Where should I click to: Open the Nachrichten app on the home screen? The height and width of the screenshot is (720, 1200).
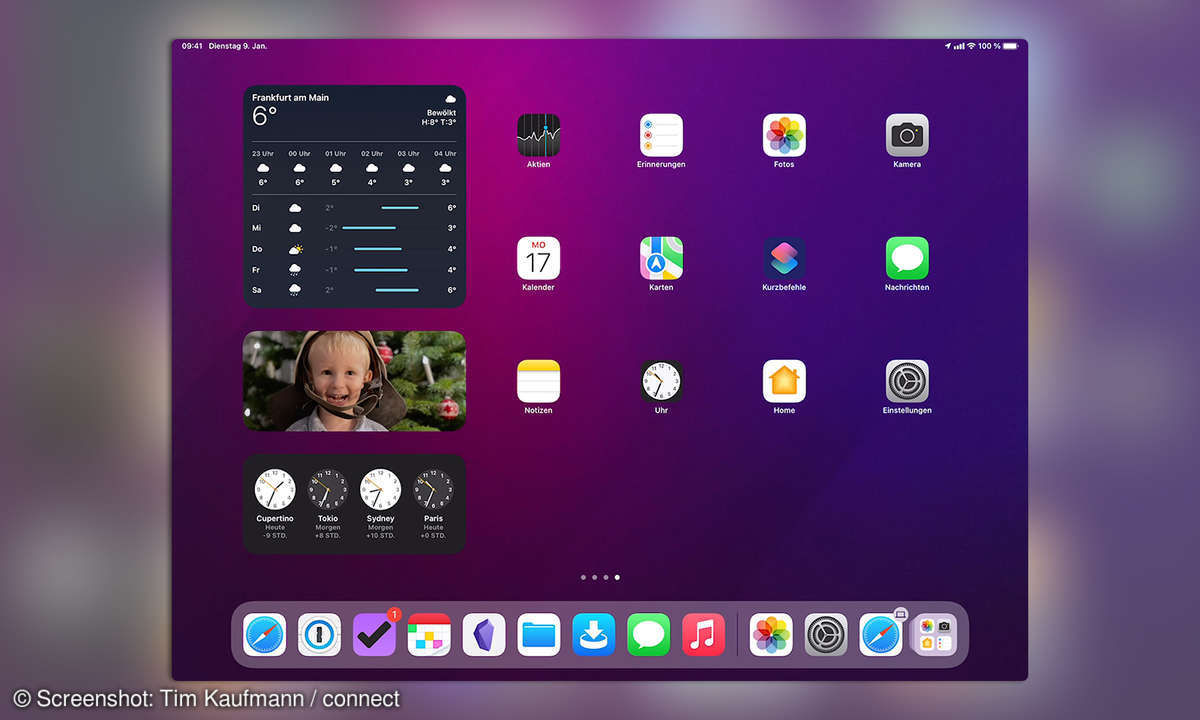(907, 258)
